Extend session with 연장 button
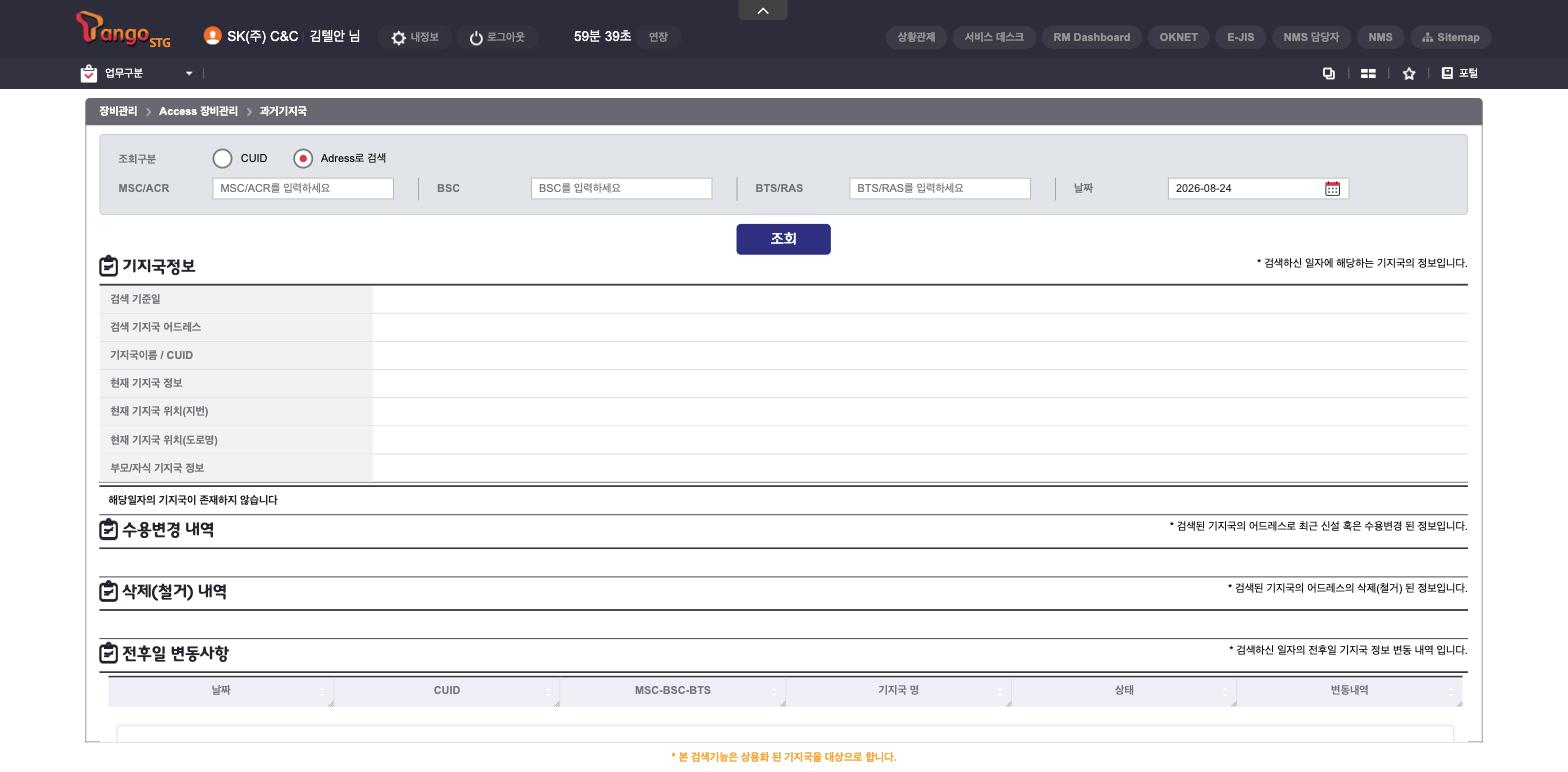This screenshot has width=1568, height=772. tap(658, 37)
